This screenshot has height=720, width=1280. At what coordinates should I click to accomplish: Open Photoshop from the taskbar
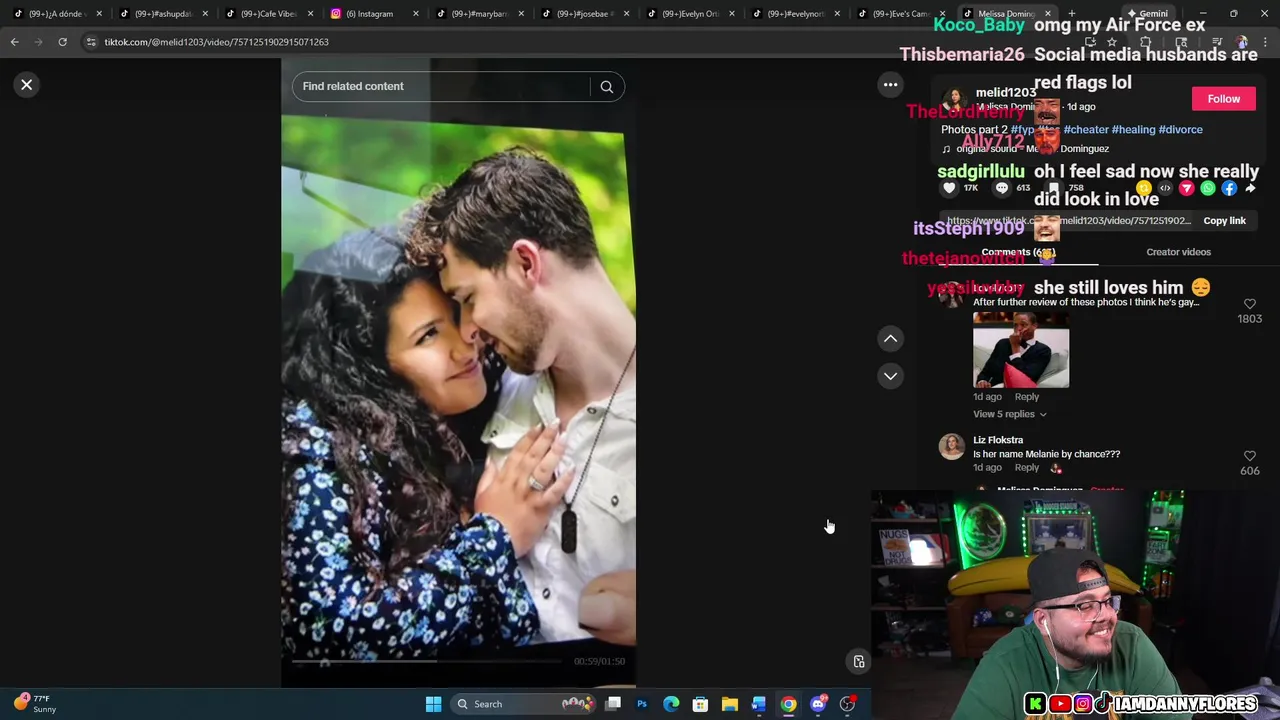[642, 704]
